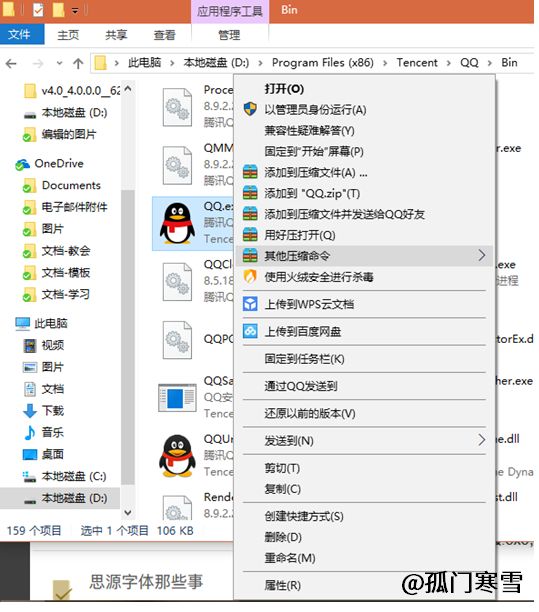The width and height of the screenshot is (539, 612).
Task: Click the properties checkmark icon in title bar
Action: (x=38, y=10)
